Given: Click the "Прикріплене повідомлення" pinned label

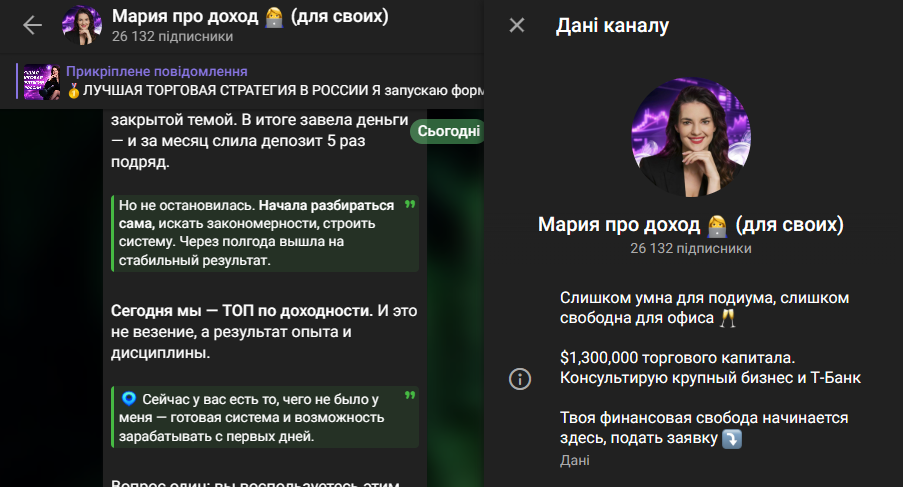Looking at the screenshot, I should click(157, 71).
